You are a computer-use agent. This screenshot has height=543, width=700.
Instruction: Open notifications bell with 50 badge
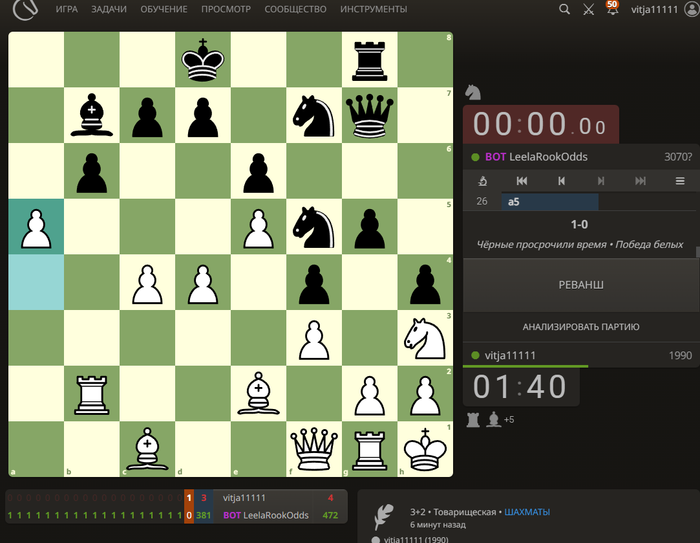tap(612, 8)
